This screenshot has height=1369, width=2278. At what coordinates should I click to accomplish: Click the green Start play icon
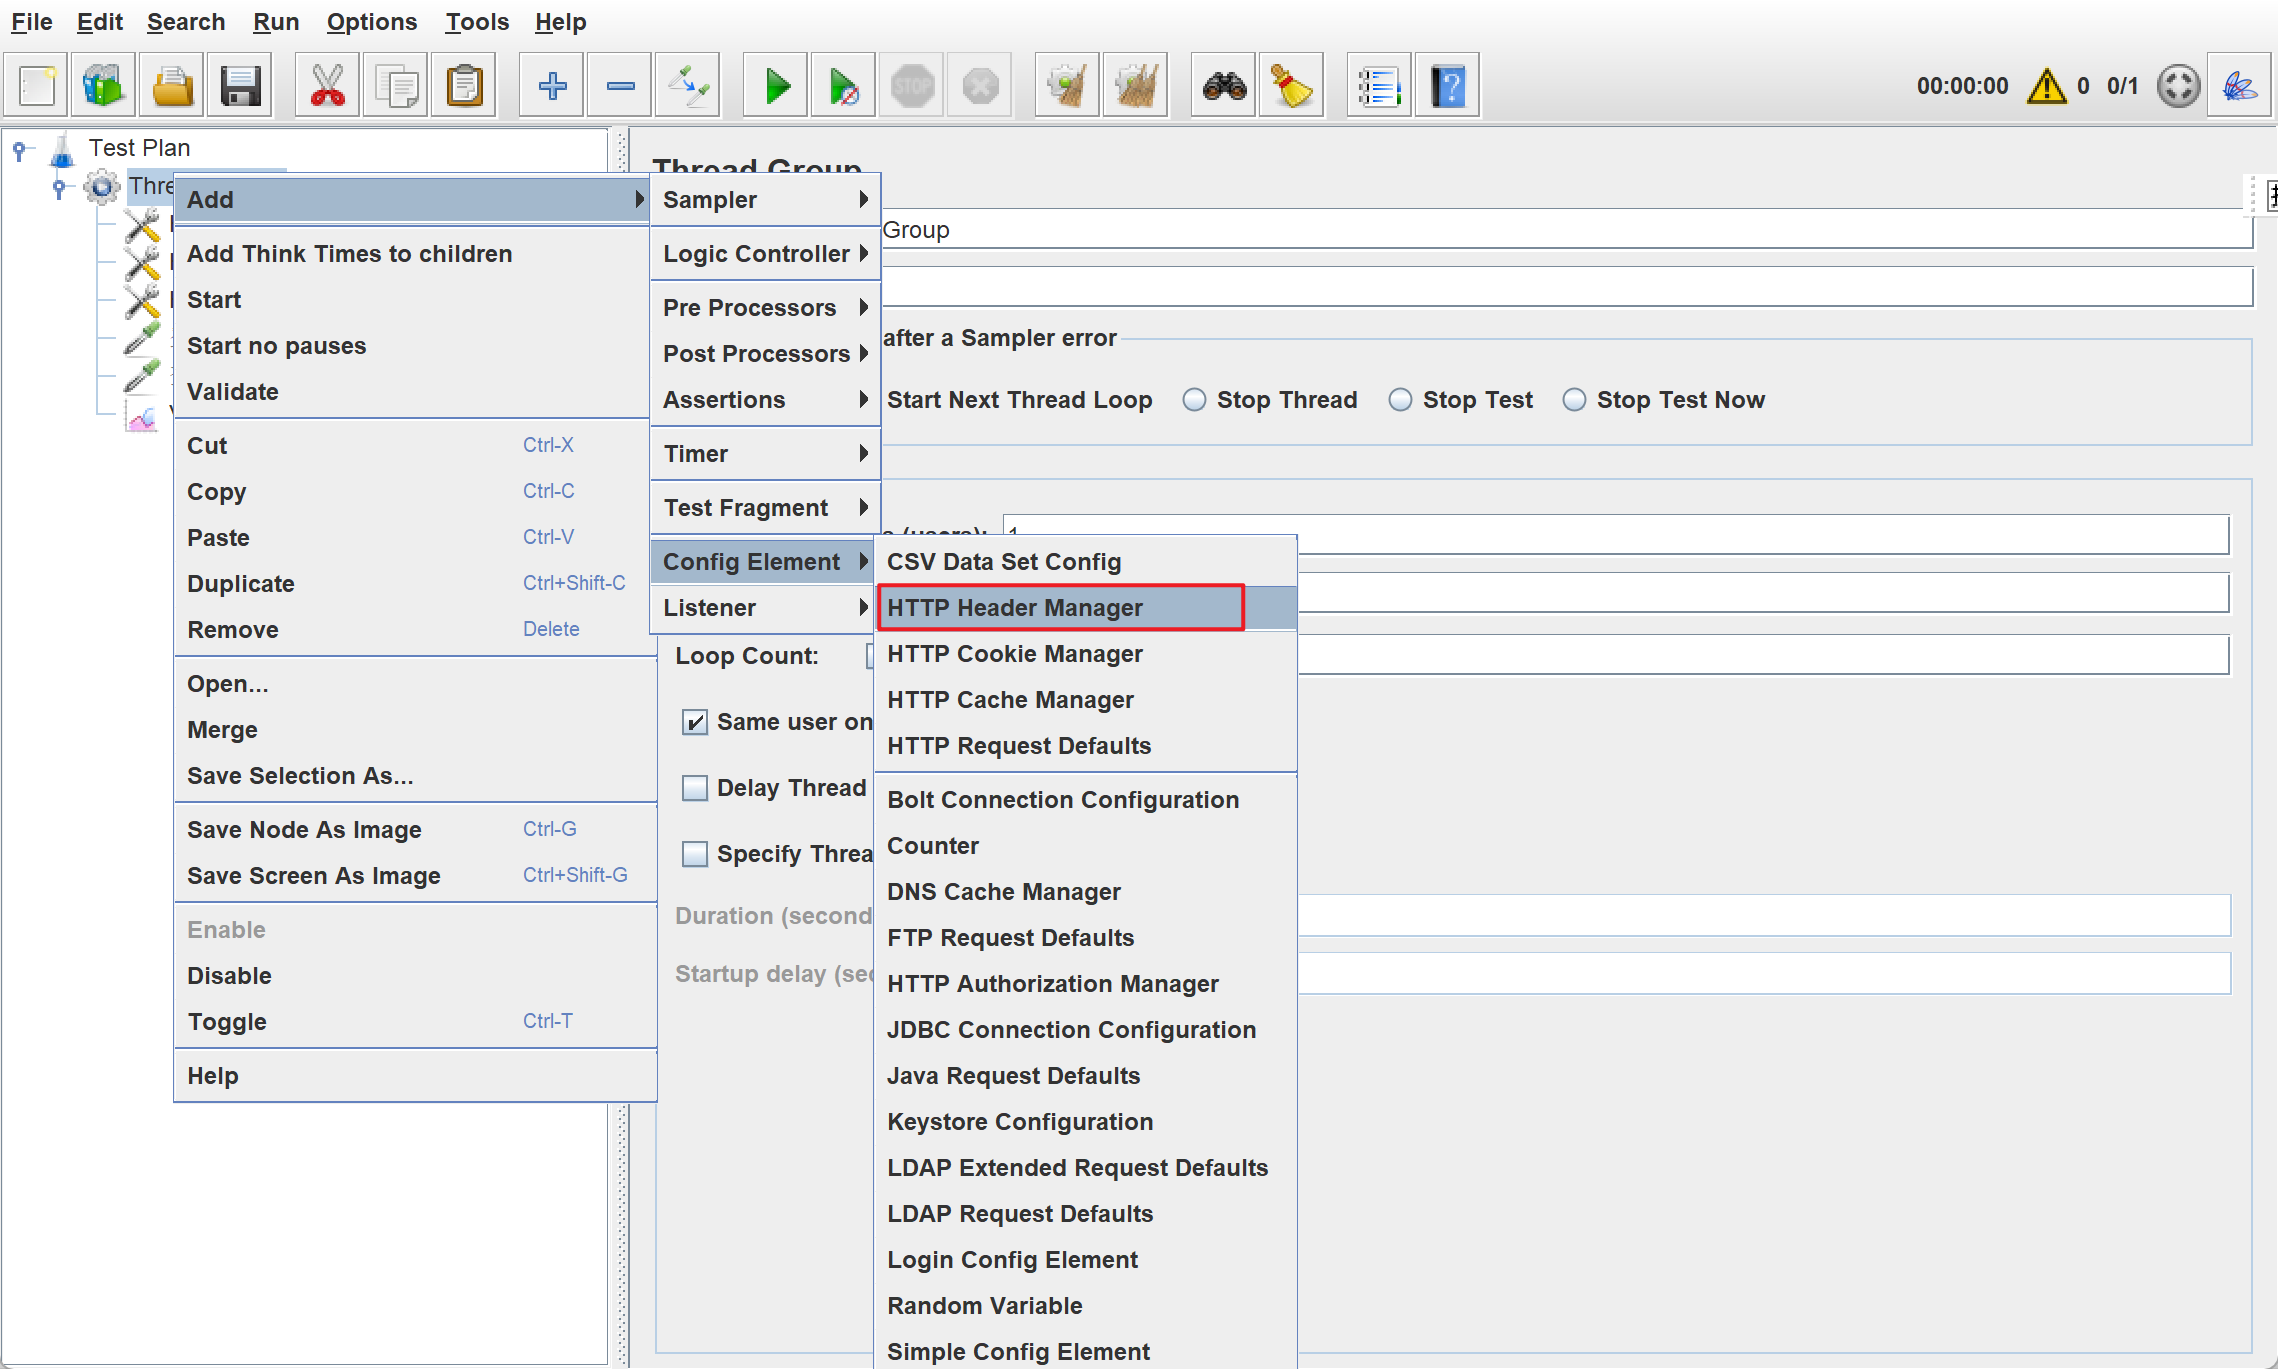click(x=776, y=86)
